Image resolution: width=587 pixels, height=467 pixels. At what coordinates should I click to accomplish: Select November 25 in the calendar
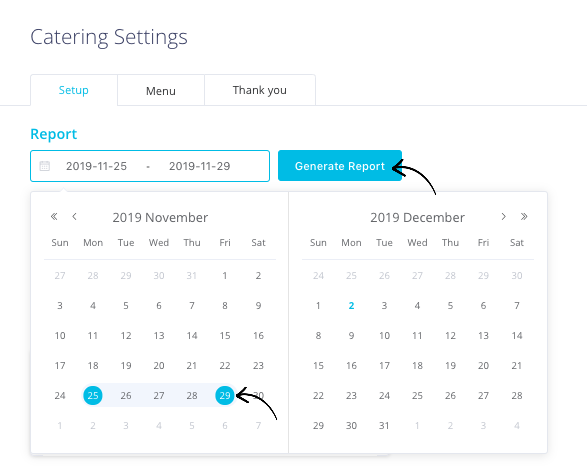(x=93, y=395)
